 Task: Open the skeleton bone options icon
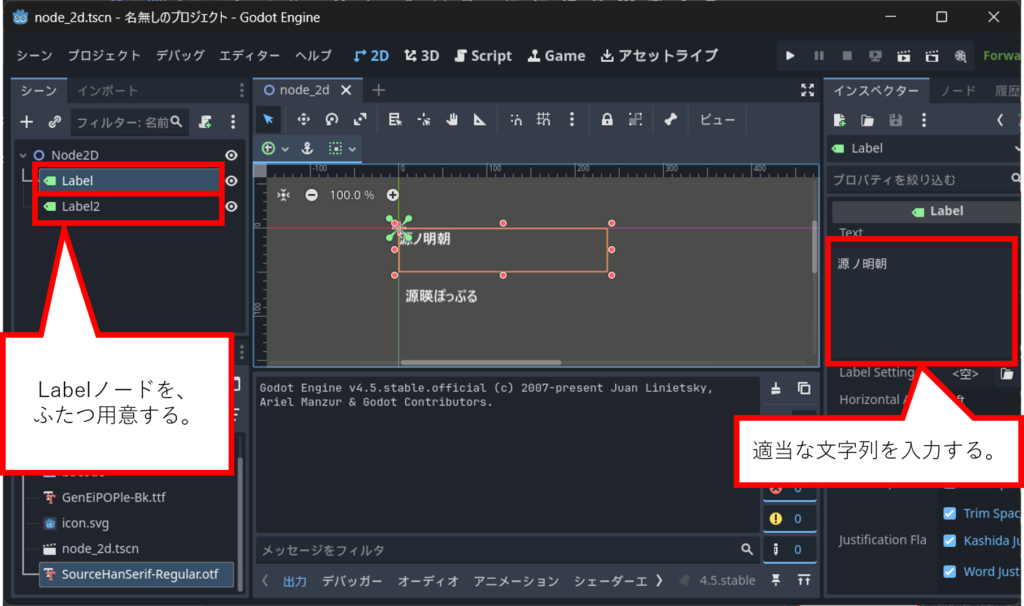[x=671, y=119]
